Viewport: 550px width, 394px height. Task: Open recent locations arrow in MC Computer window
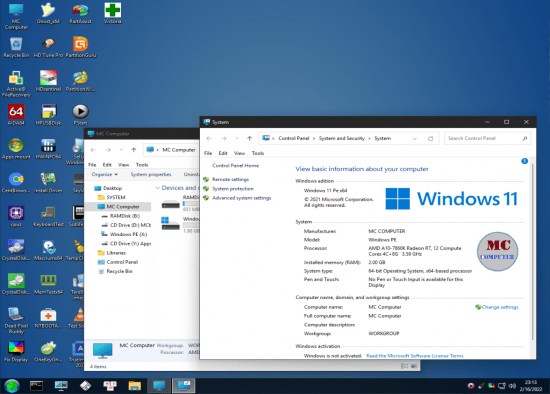click(x=121, y=150)
